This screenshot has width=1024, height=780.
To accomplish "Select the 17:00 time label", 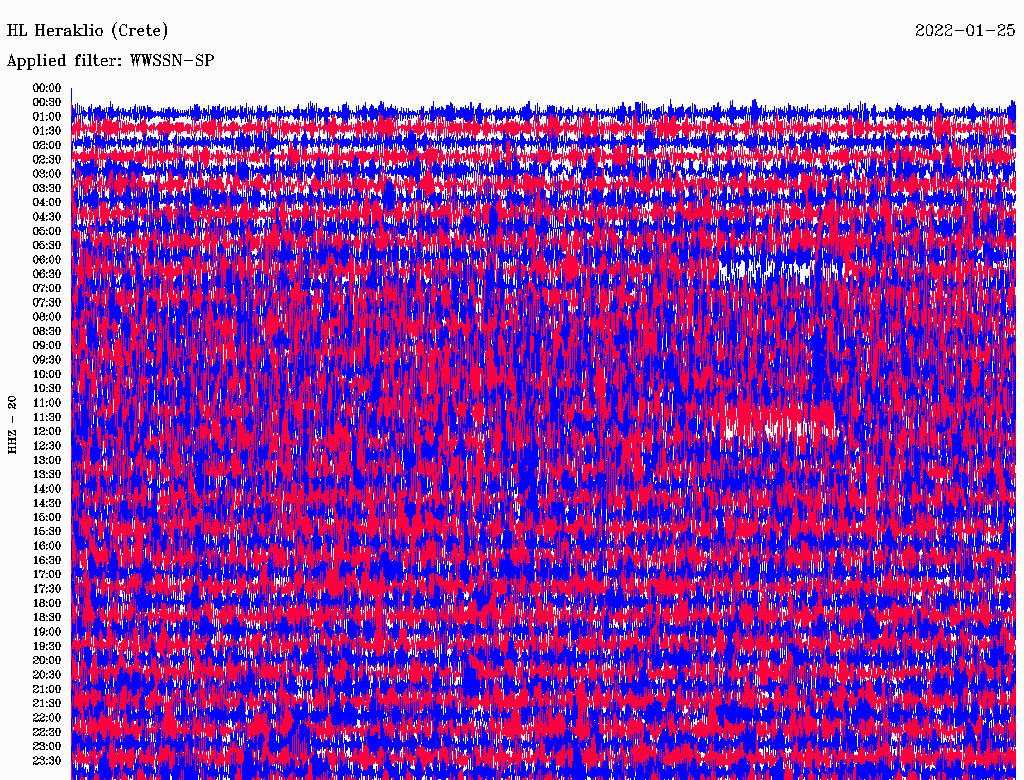I will pyautogui.click(x=47, y=574).
